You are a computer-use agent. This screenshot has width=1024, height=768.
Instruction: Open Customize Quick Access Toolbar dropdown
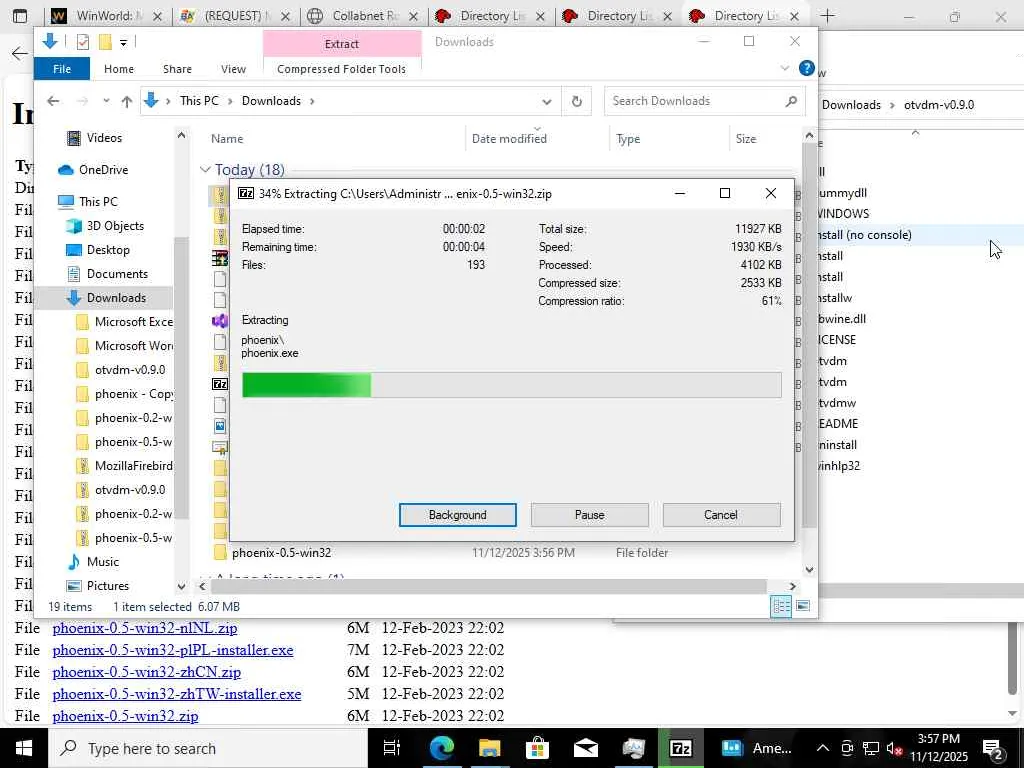123,43
